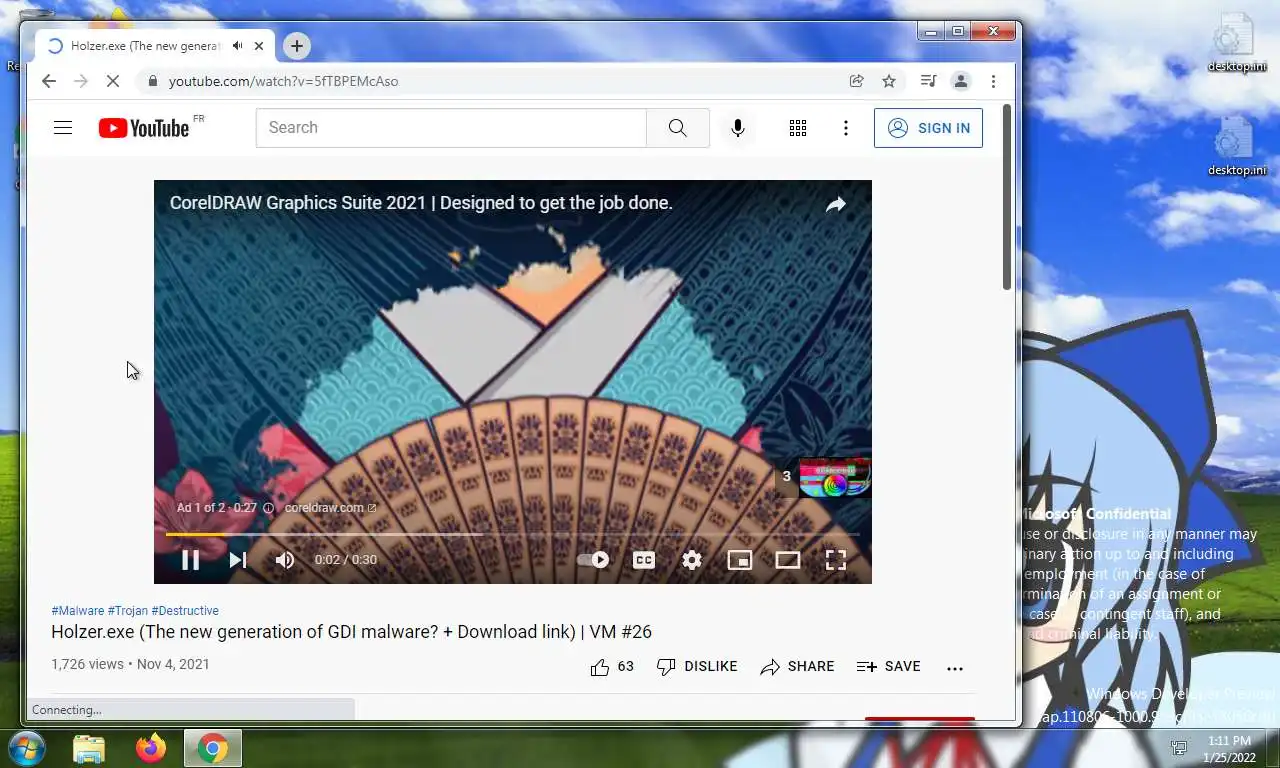Viewport: 1280px width, 768px height.
Task: Close the Holzer.exe tab
Action: [259, 46]
